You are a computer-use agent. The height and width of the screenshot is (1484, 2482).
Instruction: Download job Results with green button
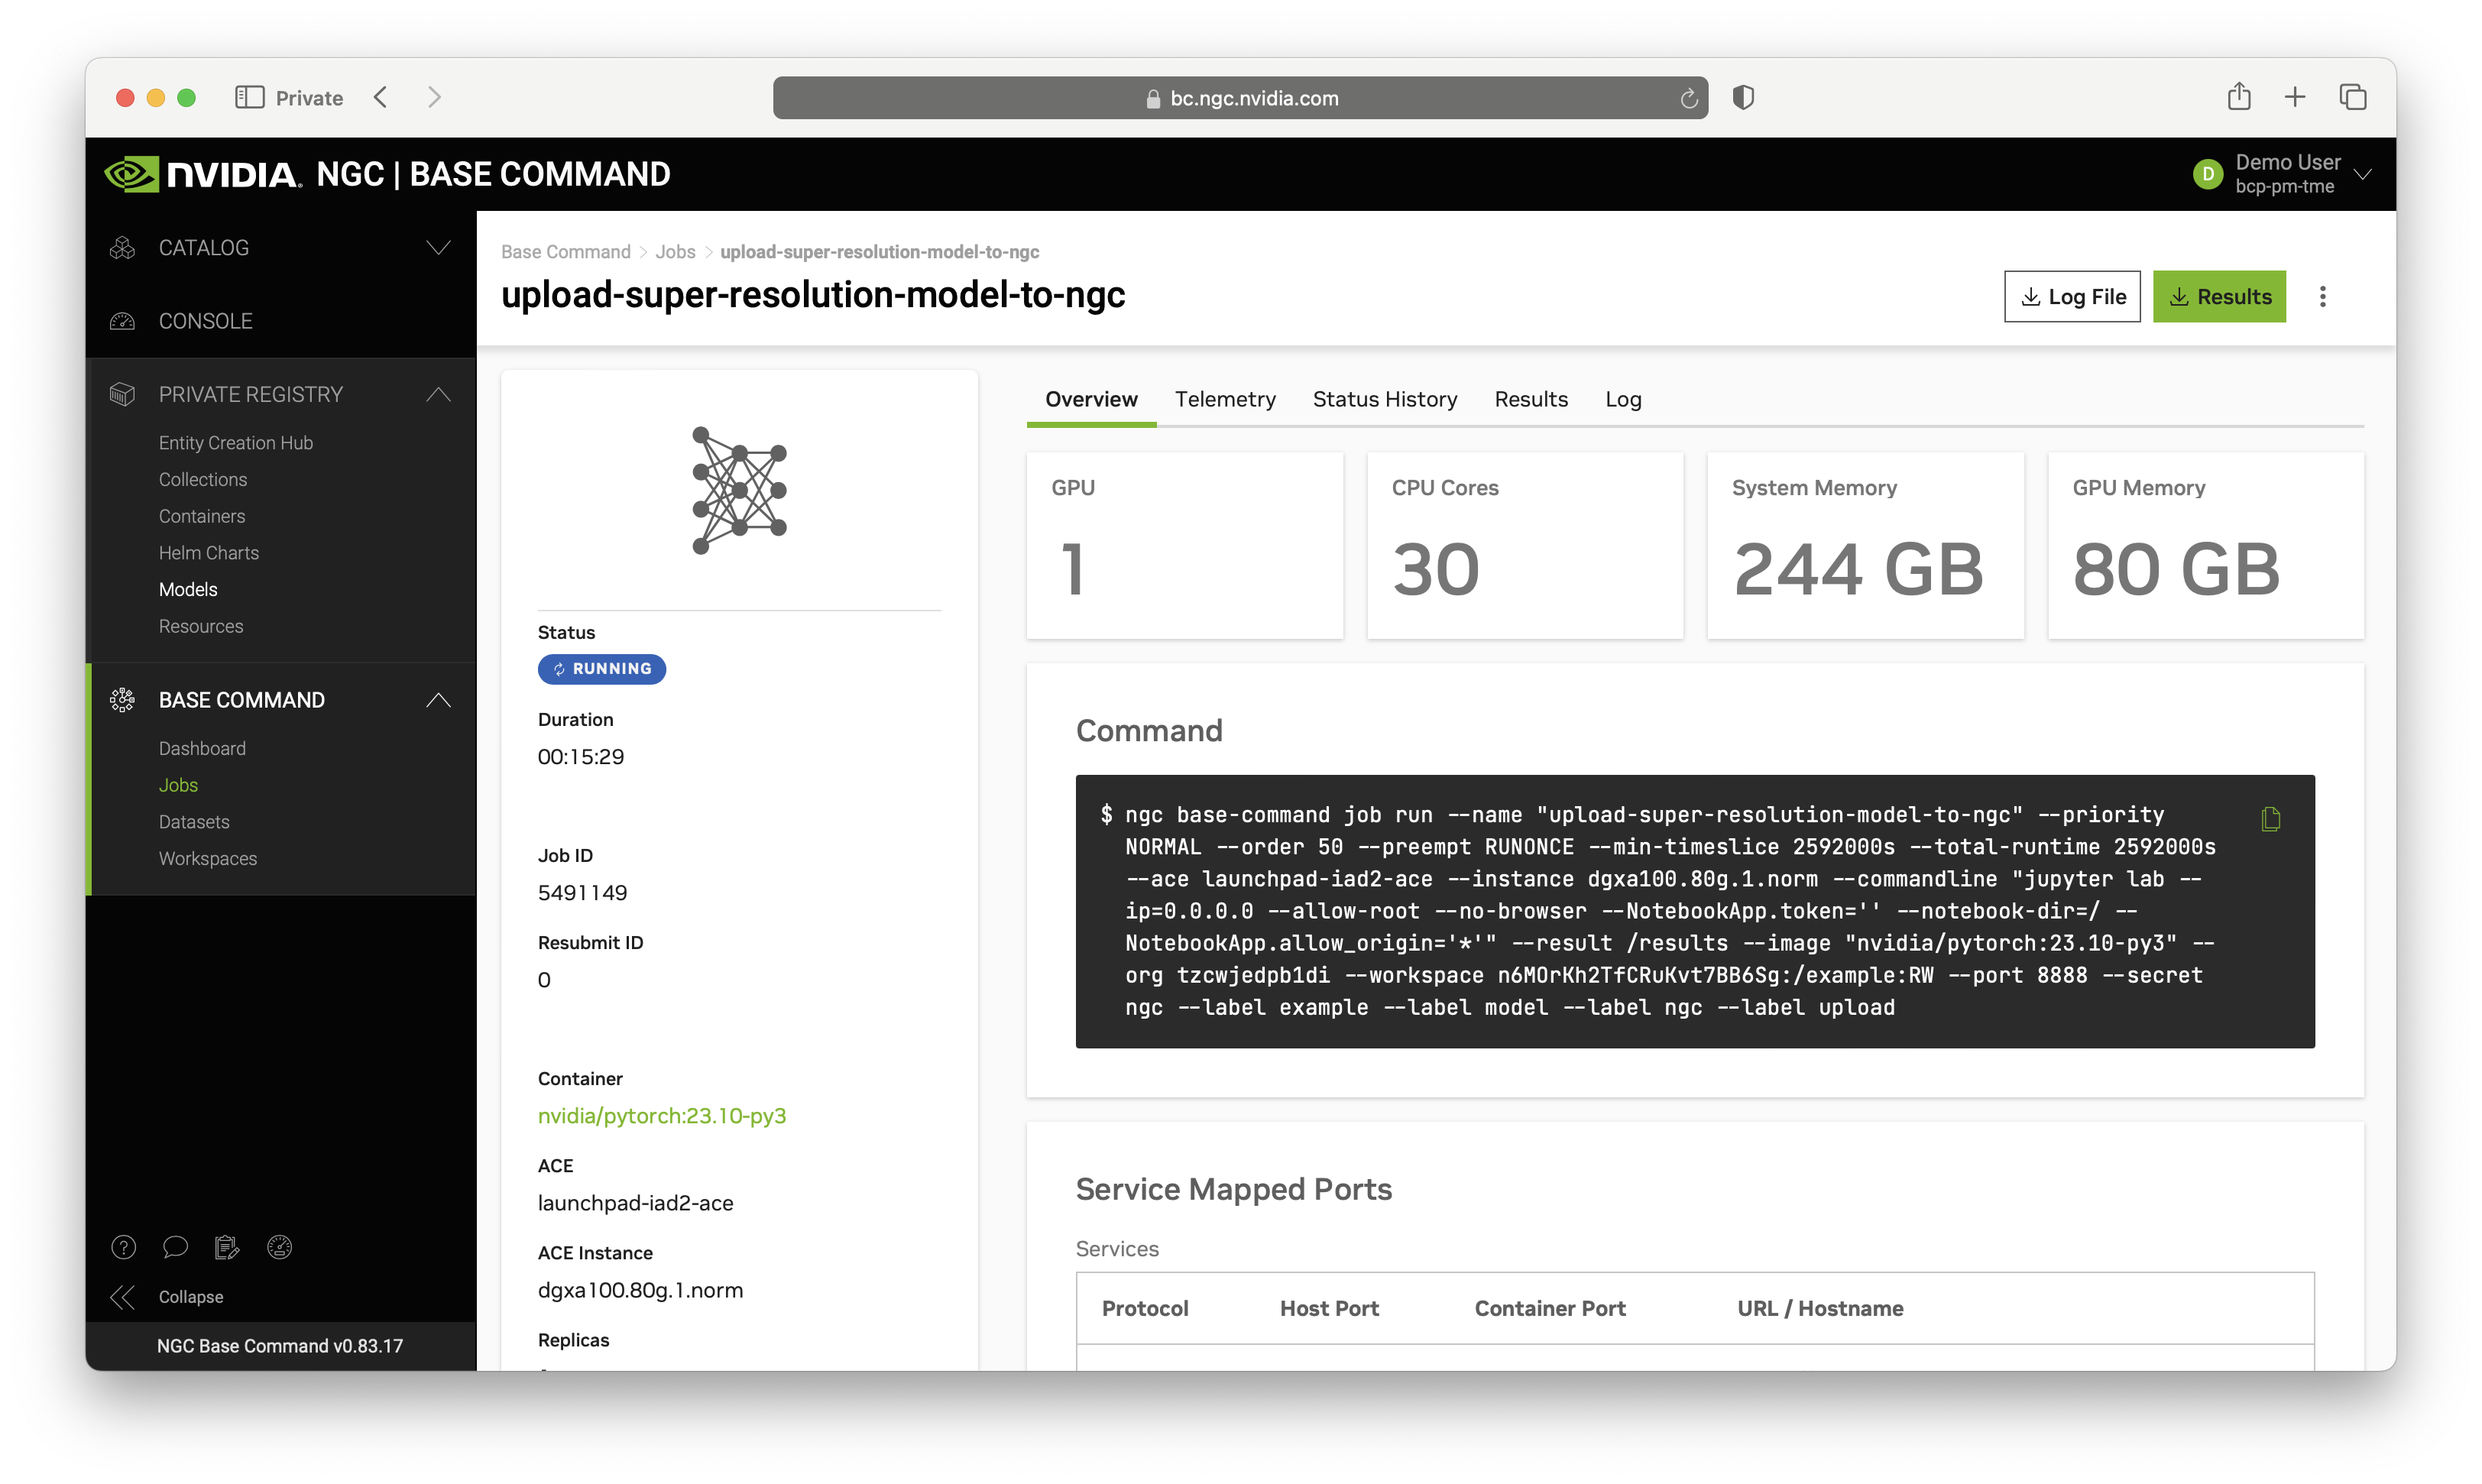pos(2219,296)
